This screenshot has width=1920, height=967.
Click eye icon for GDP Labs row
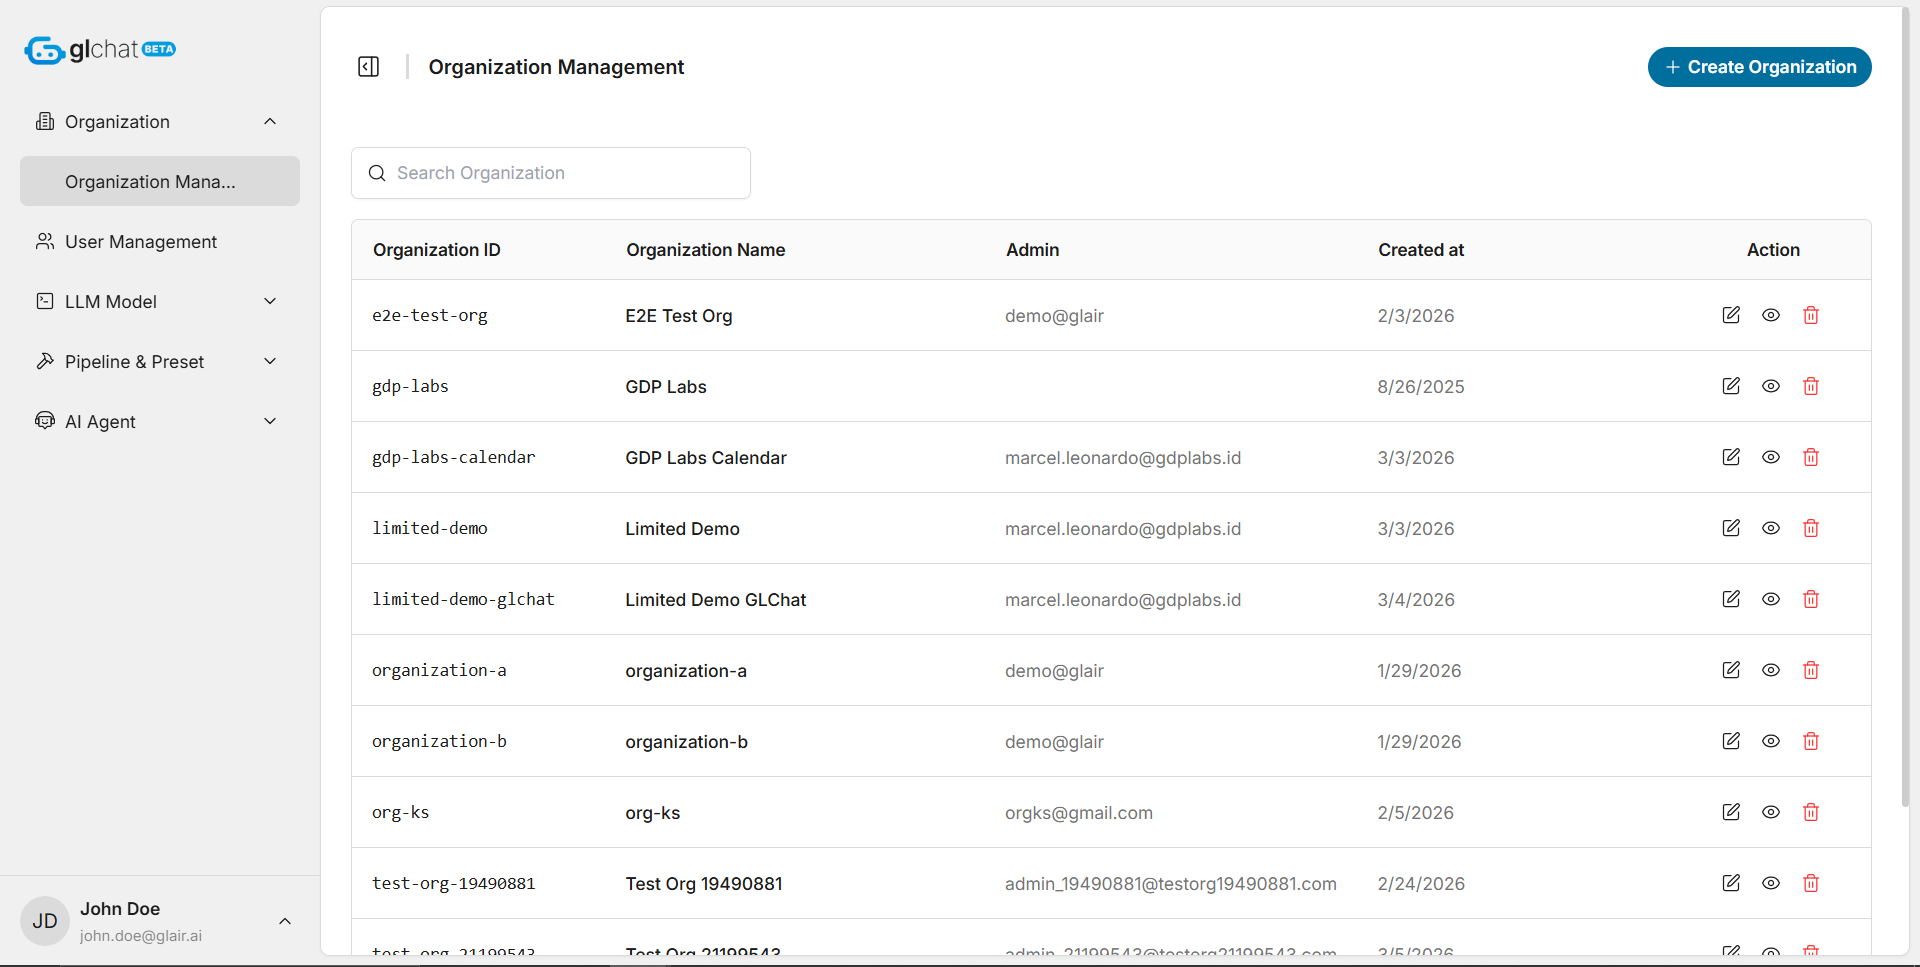pos(1770,386)
